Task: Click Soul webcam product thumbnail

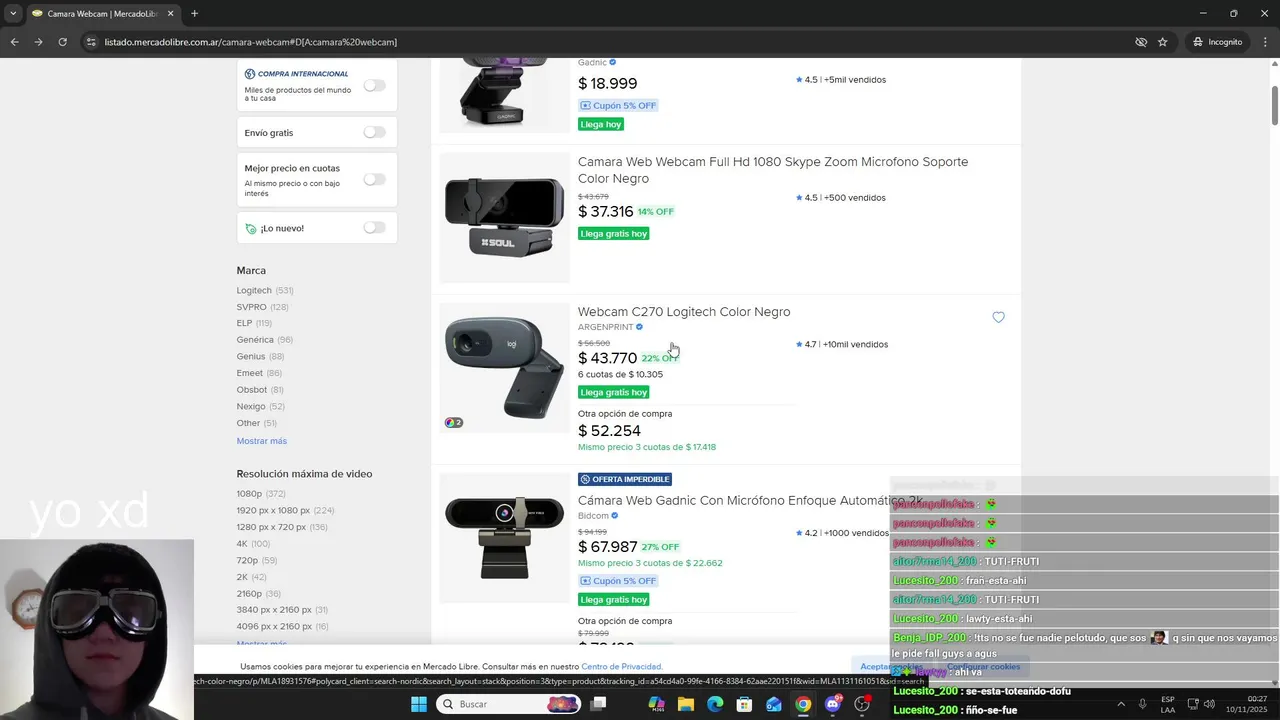Action: [x=504, y=217]
